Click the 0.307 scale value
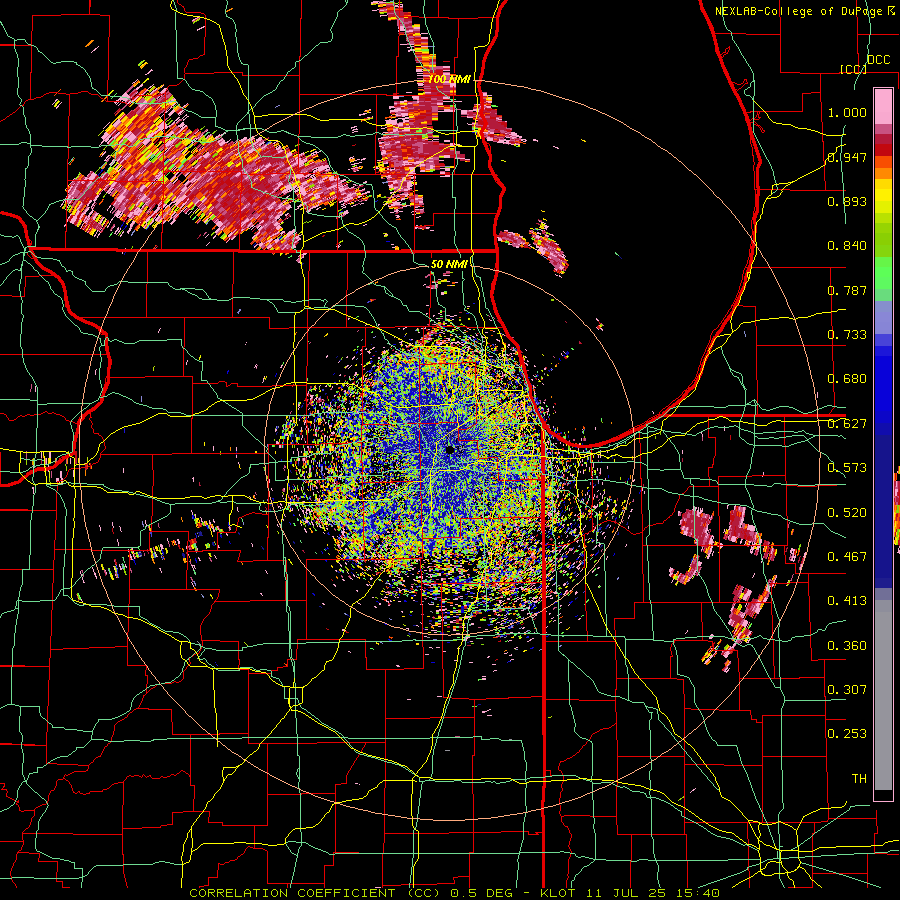The width and height of the screenshot is (900, 900). [x=847, y=690]
